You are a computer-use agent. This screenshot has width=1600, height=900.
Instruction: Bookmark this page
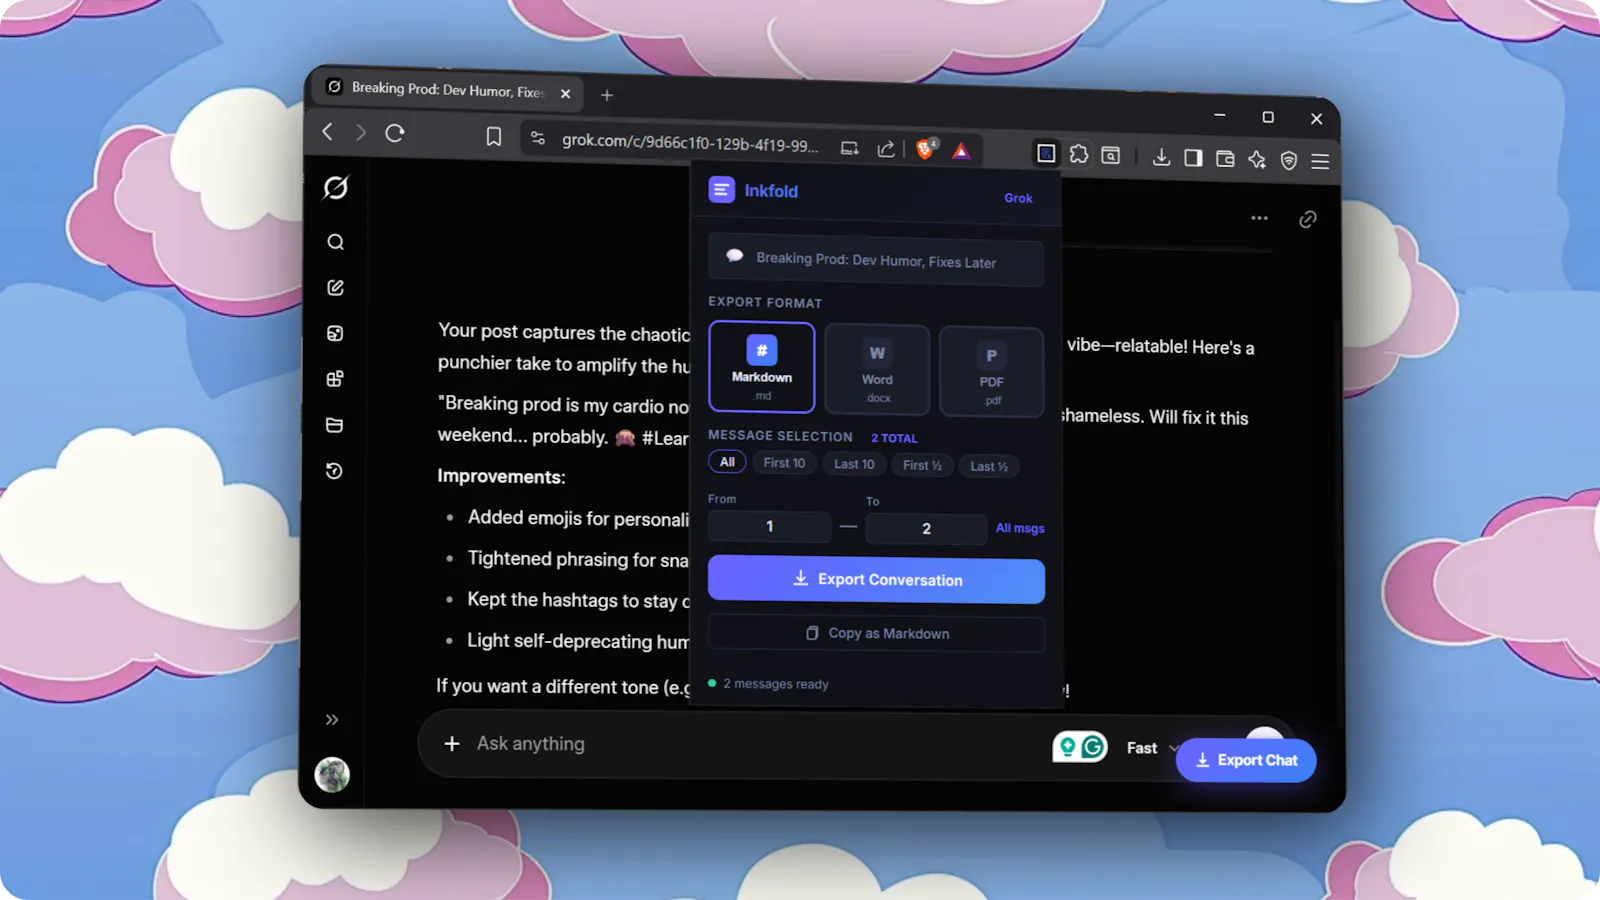pos(494,136)
